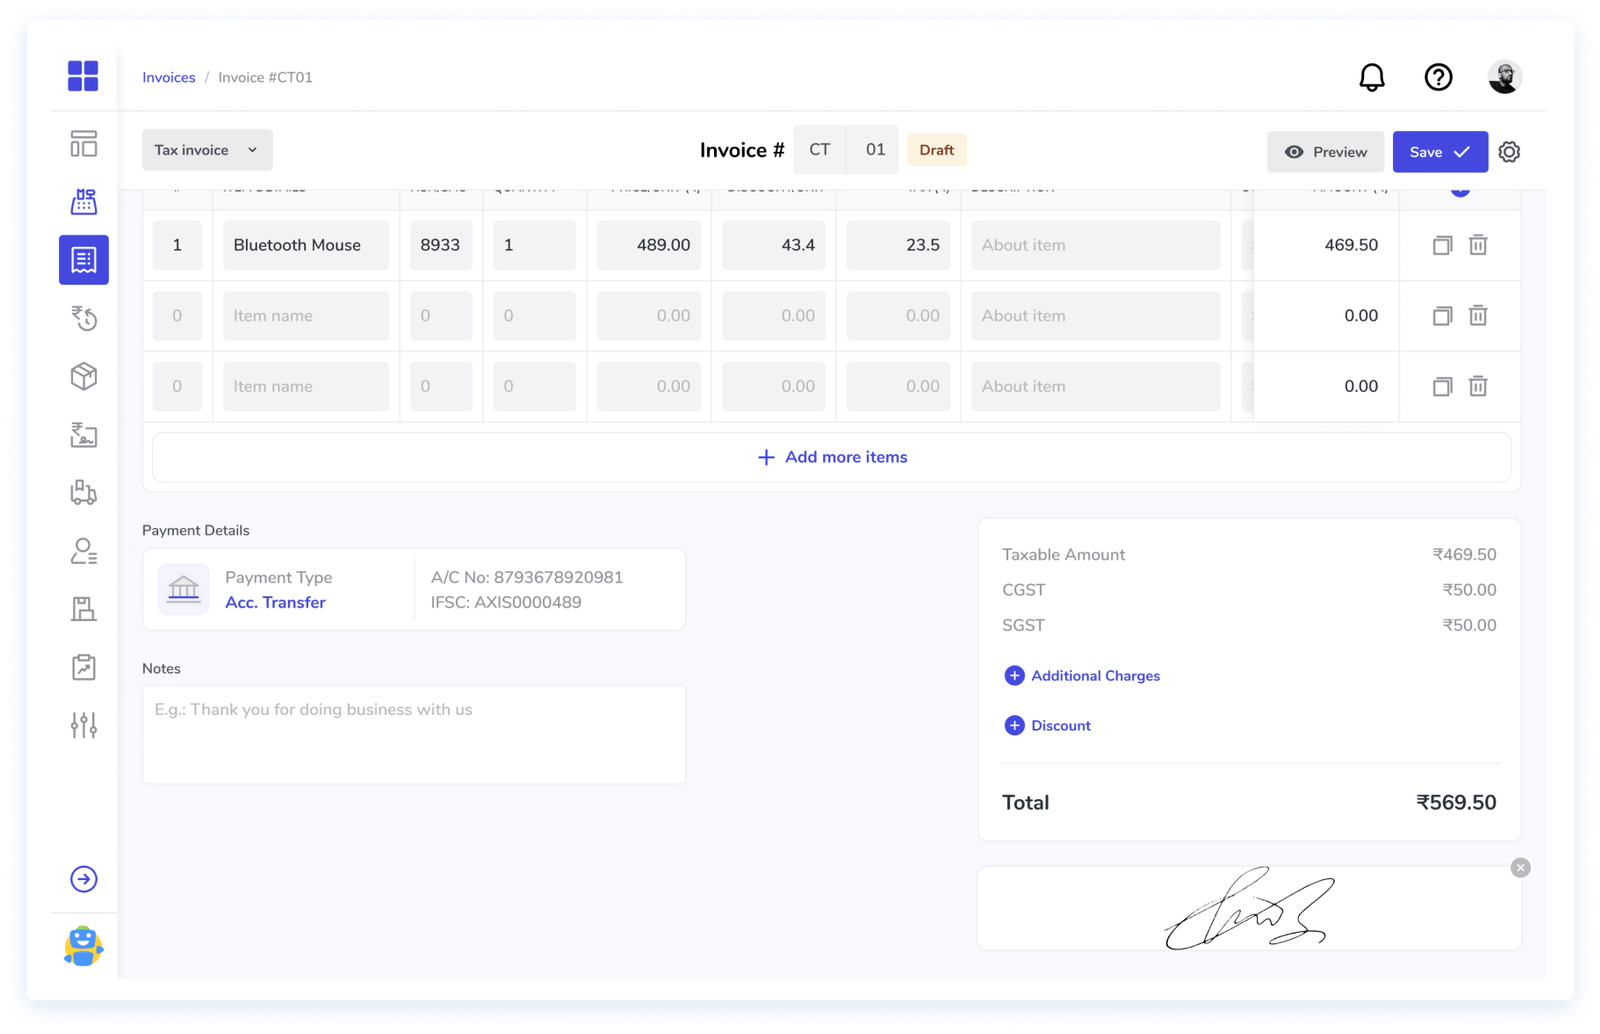The image size is (1600, 1034).
Task: Duplicate the Bluetooth Mouse line item
Action: 1441,245
